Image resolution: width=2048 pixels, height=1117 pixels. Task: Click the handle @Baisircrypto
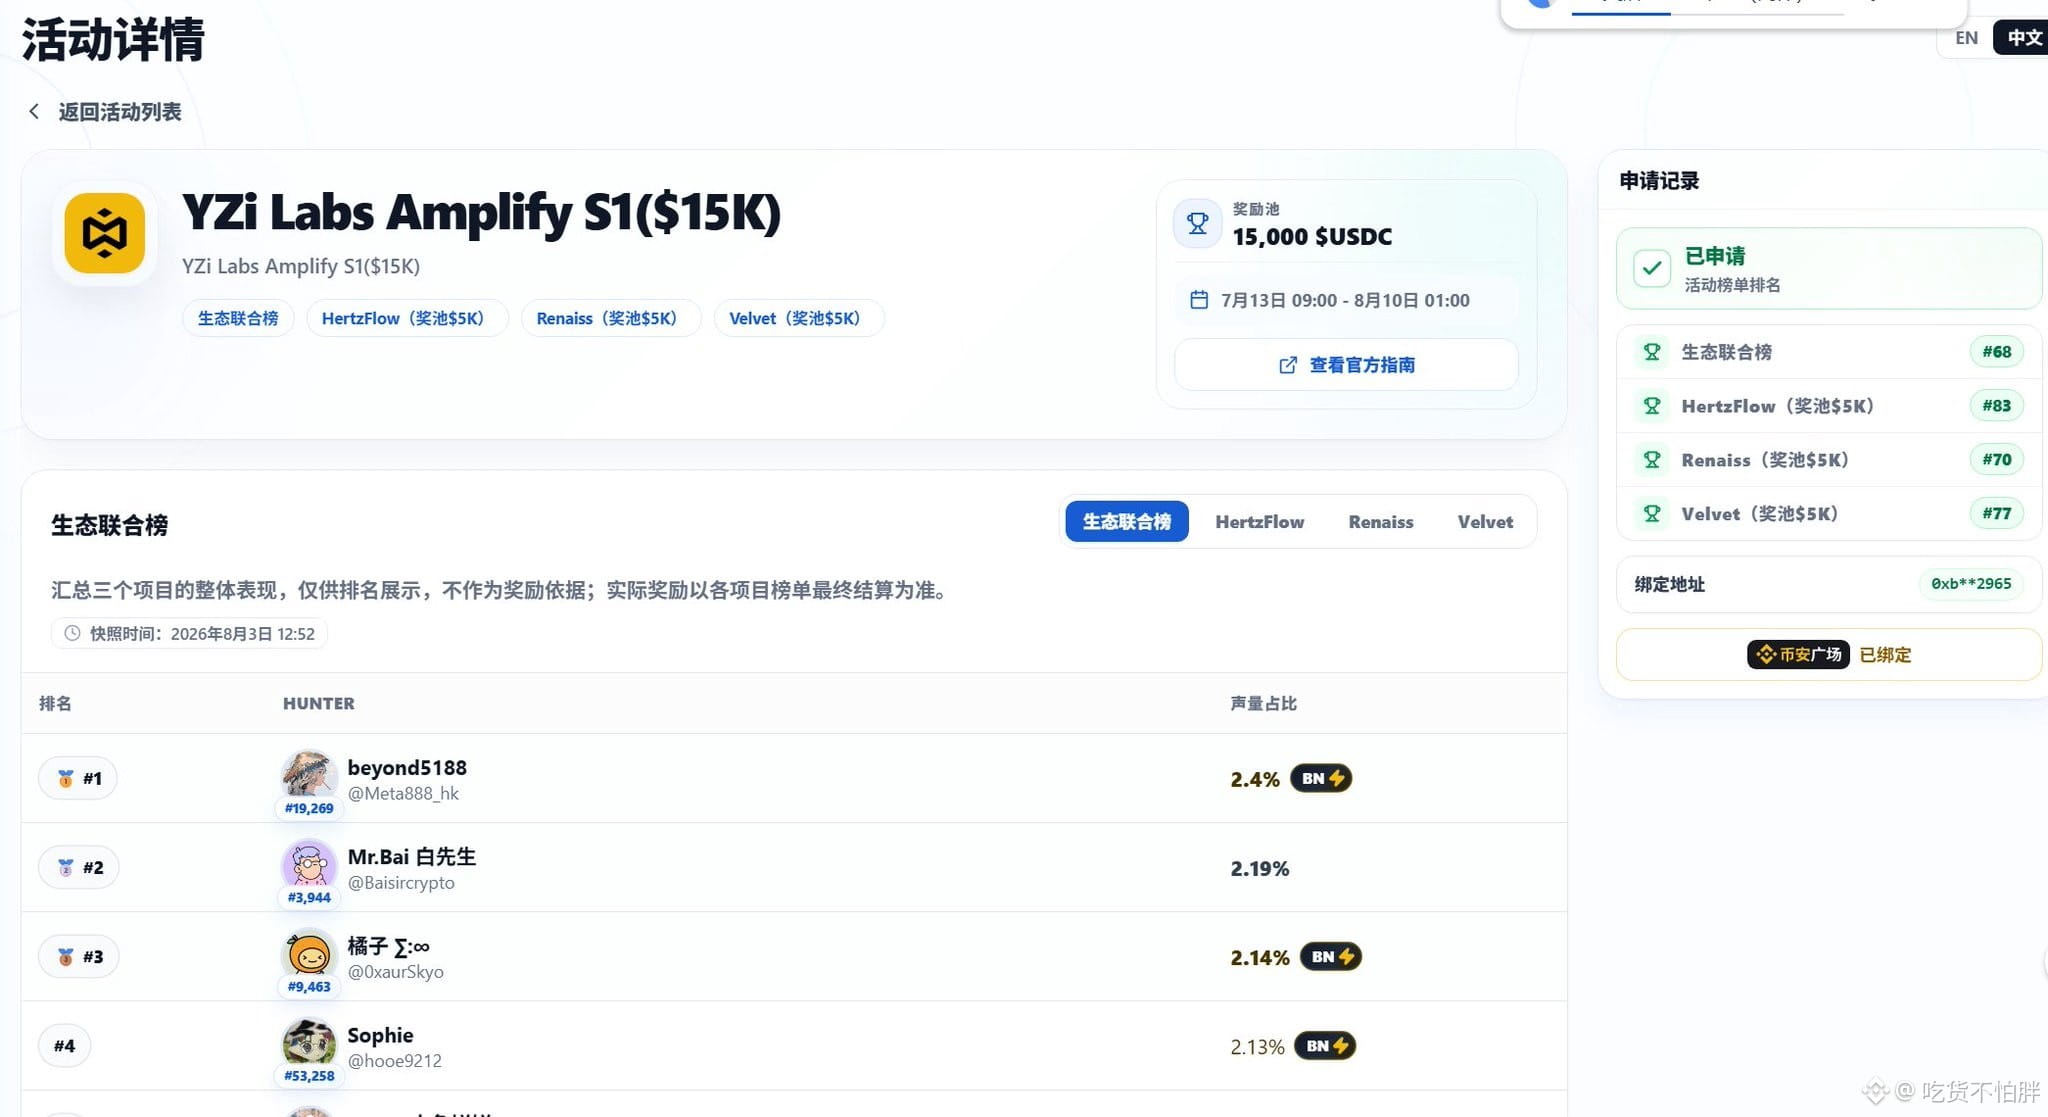click(401, 883)
